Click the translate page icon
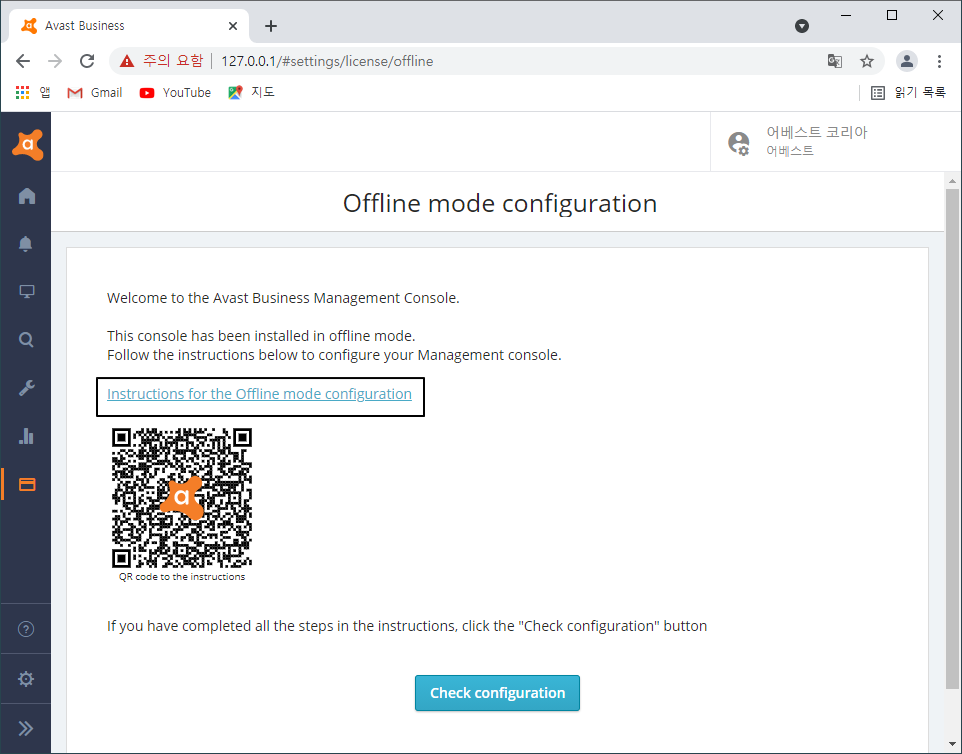The image size is (962, 754). [x=834, y=61]
